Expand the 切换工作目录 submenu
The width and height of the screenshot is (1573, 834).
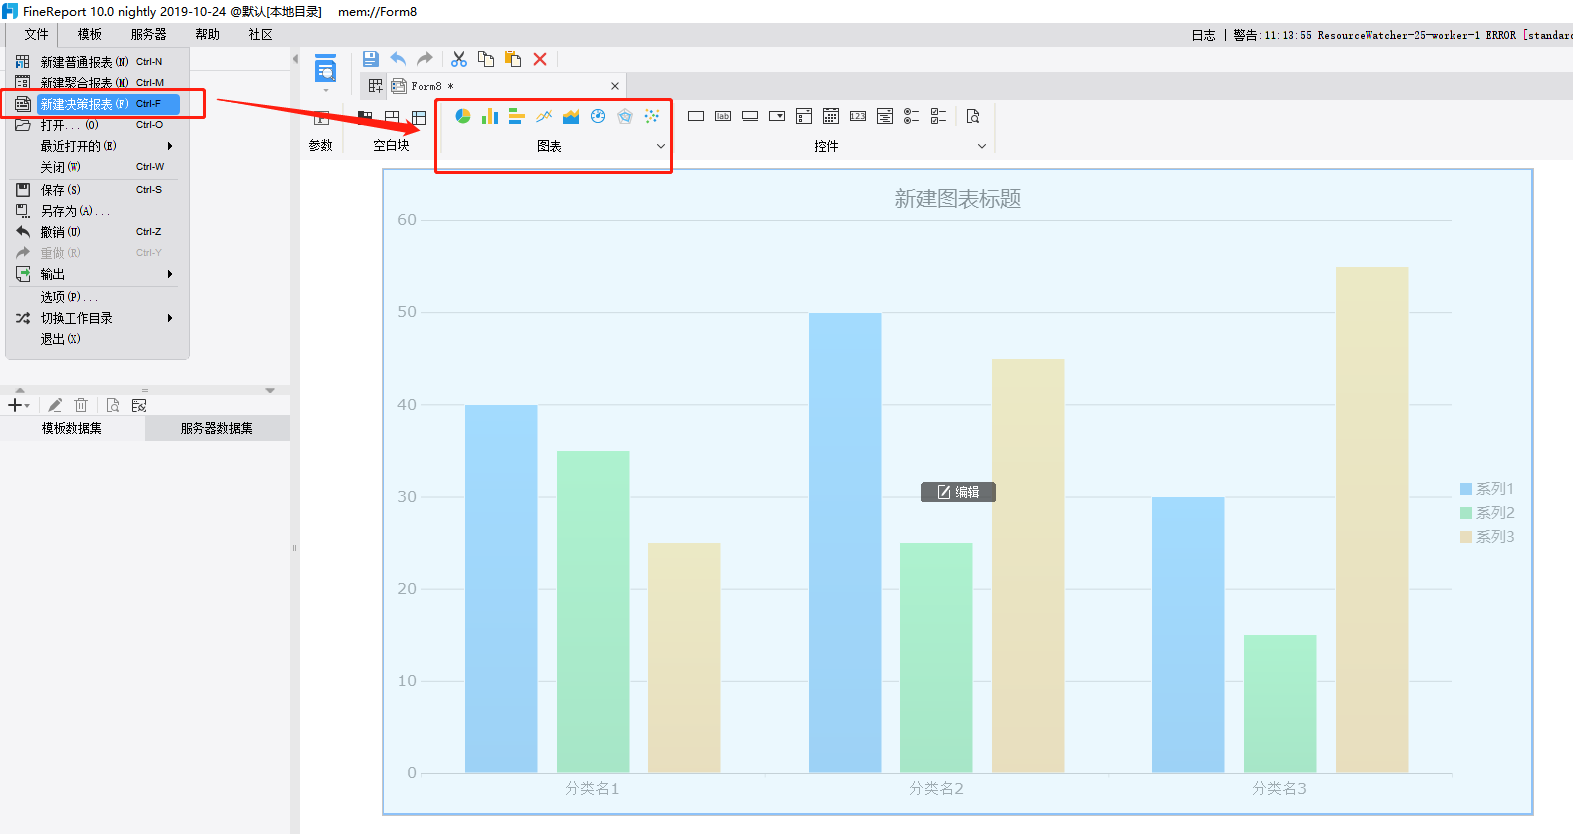[170, 318]
